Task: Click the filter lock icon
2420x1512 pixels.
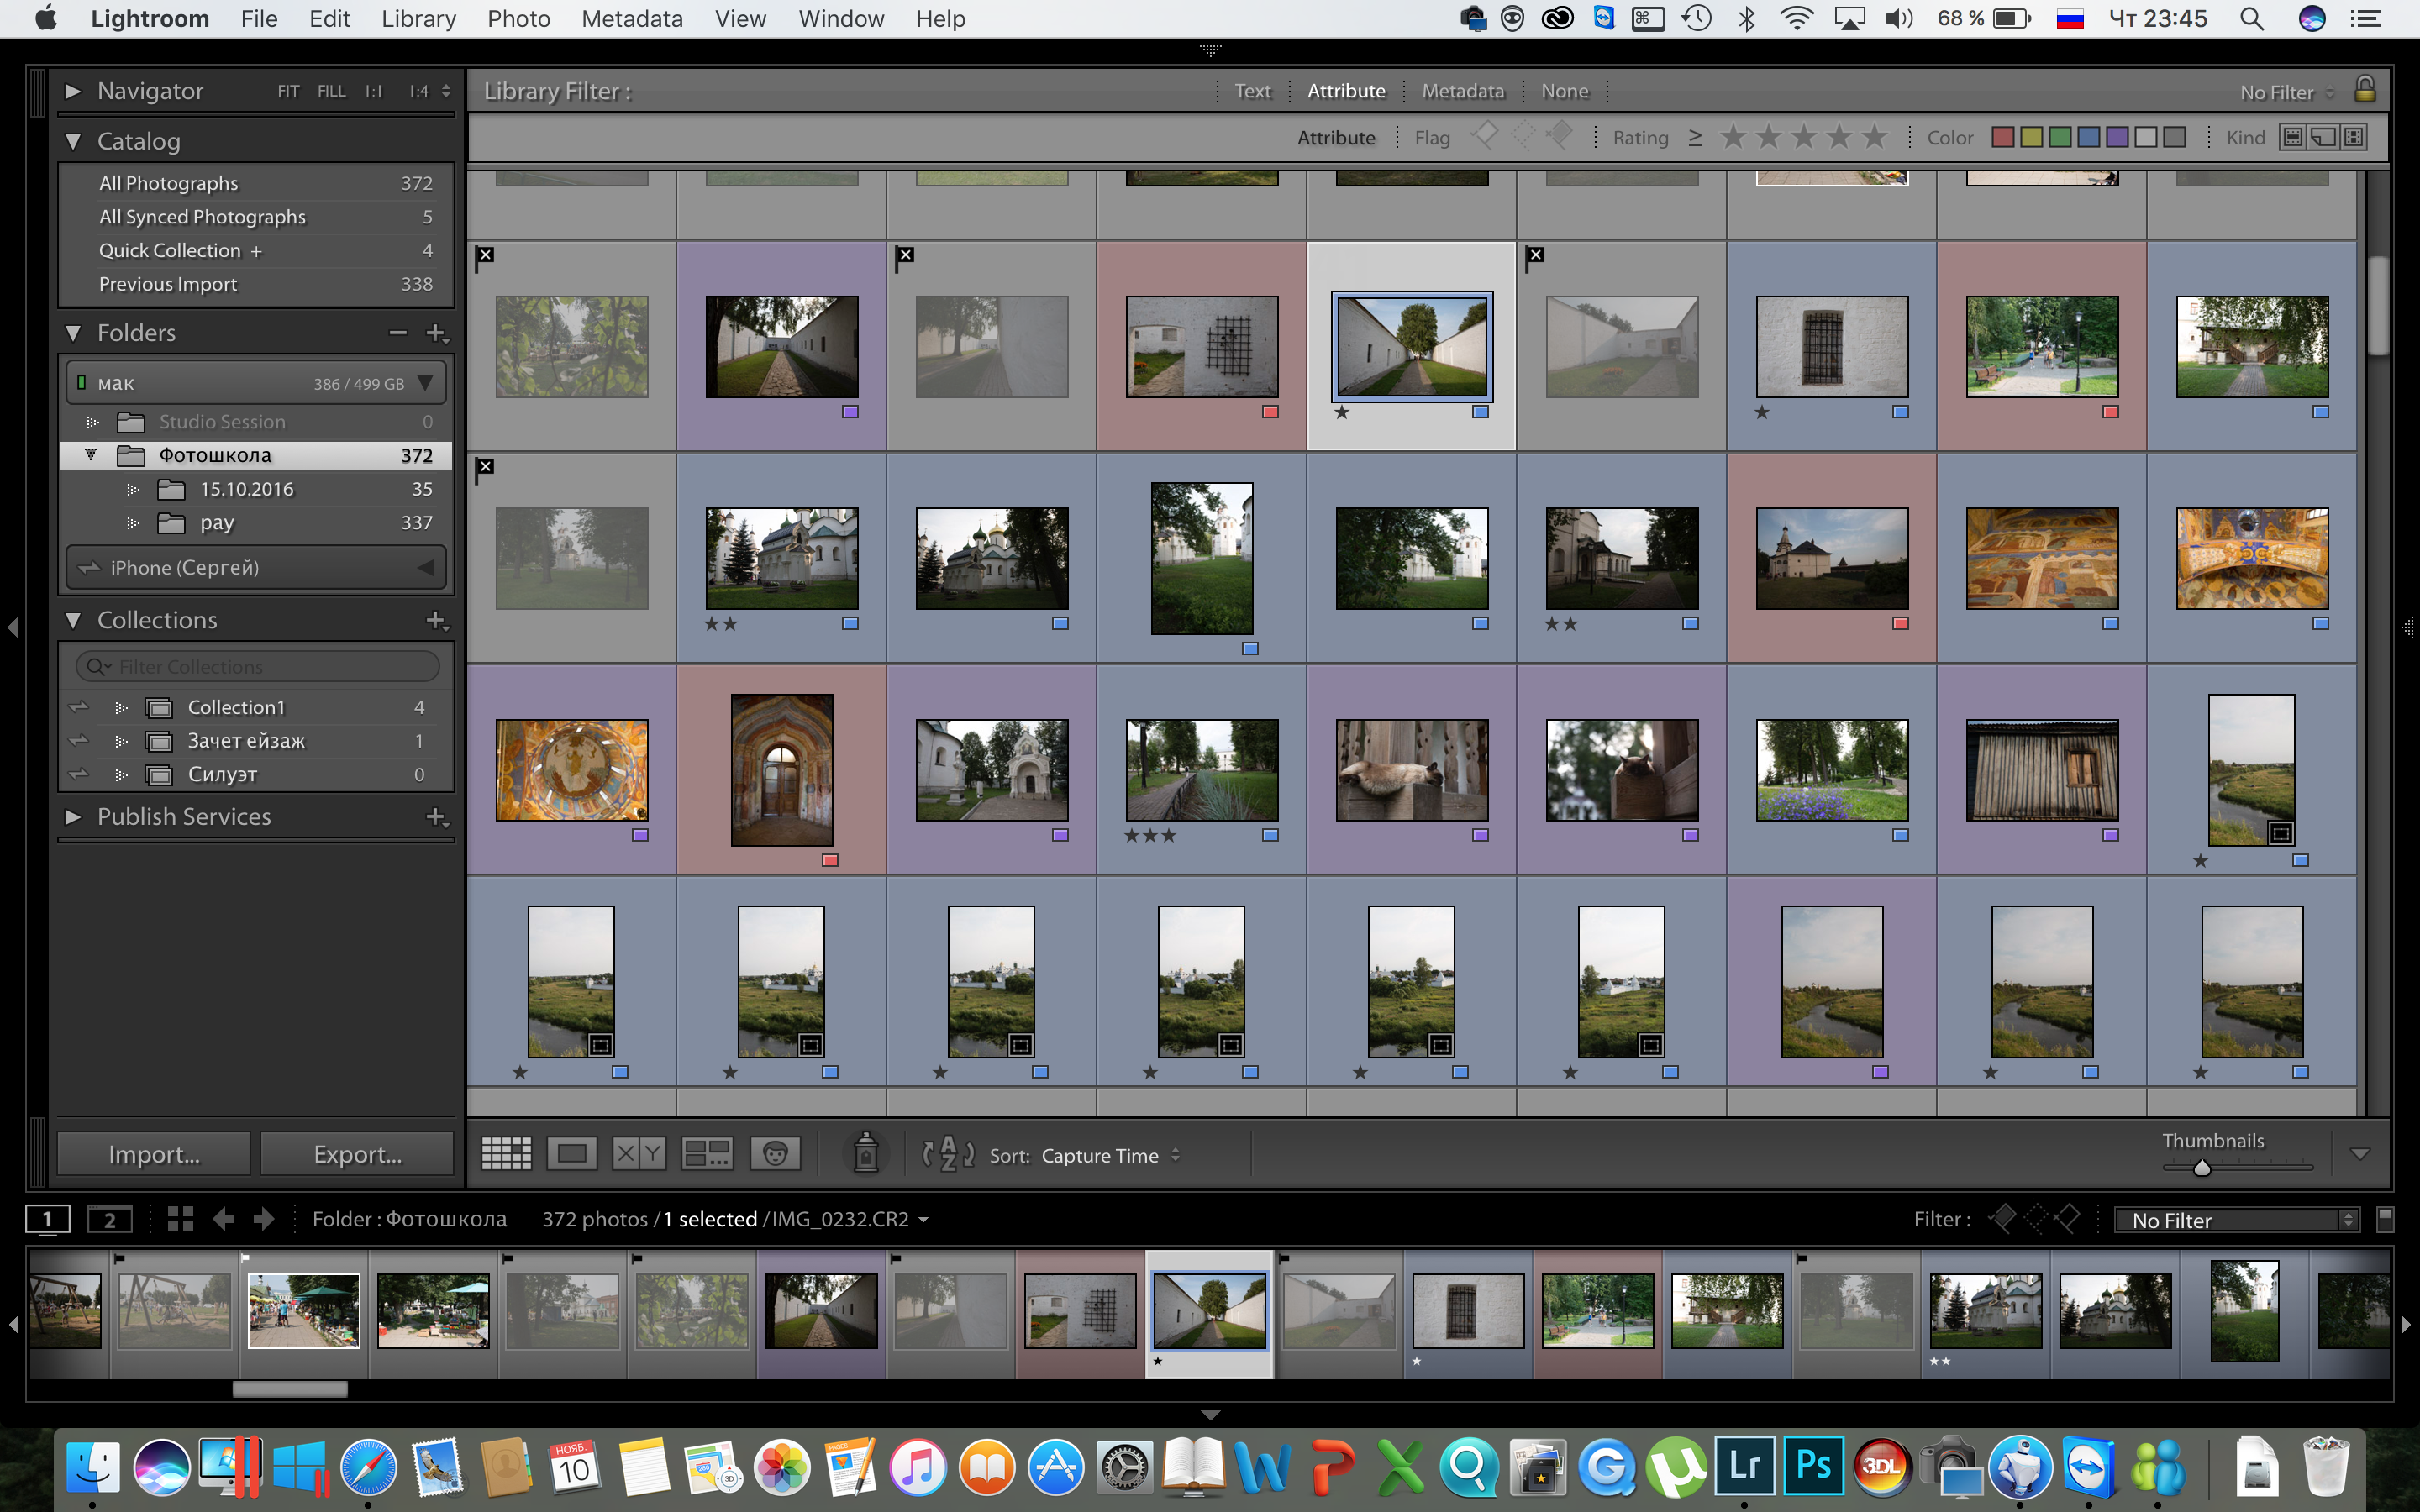Action: point(2364,90)
